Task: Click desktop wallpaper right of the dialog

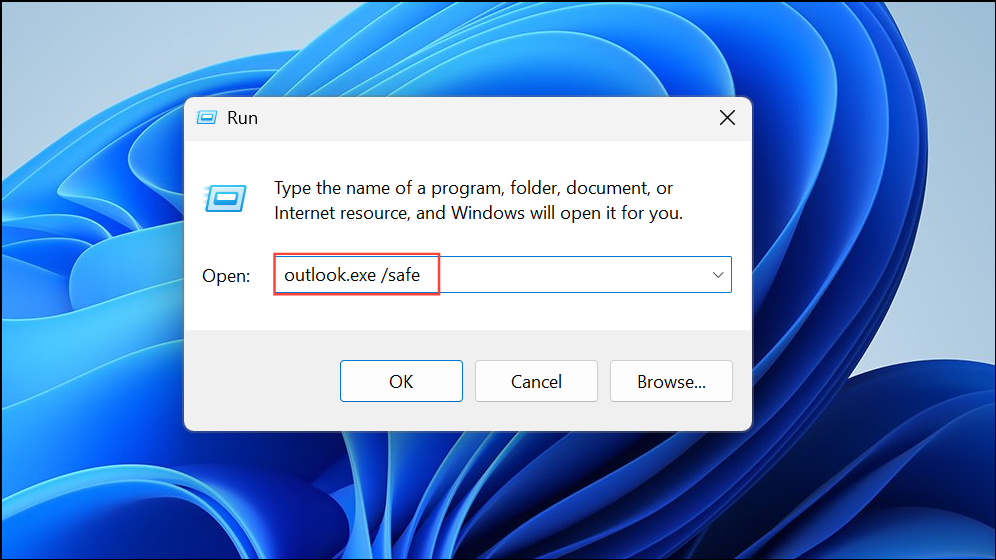Action: [x=873, y=279]
